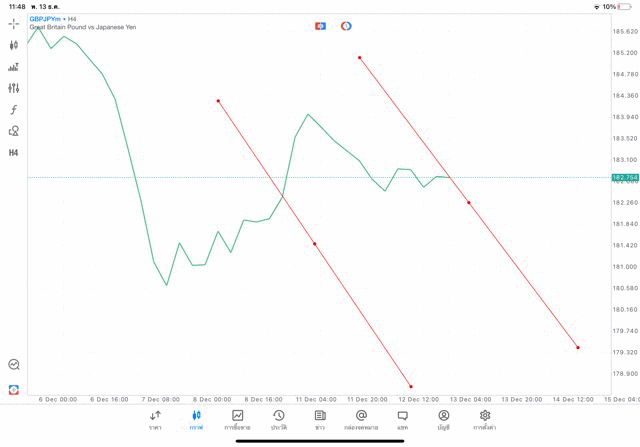Image resolution: width=640 pixels, height=447 pixels.
Task: Tap the circular red-blue icon above chart
Action: 346,26
